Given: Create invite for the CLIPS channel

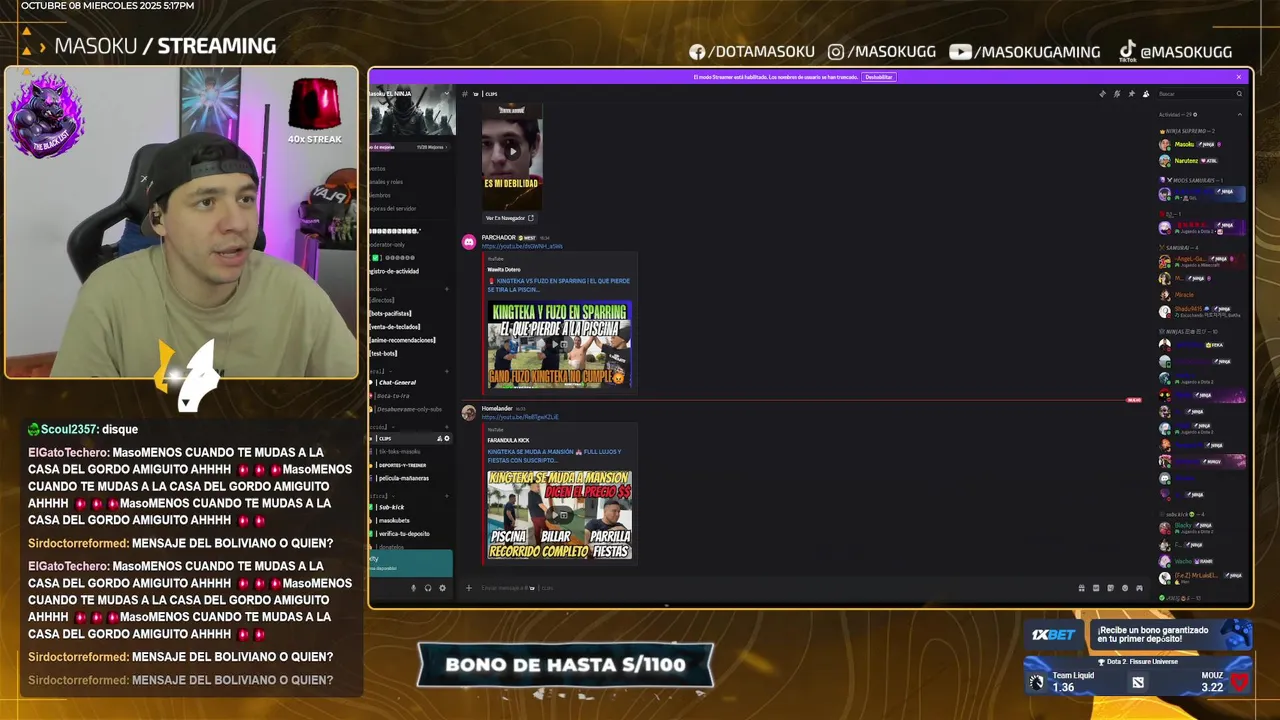Looking at the screenshot, I should (x=439, y=438).
